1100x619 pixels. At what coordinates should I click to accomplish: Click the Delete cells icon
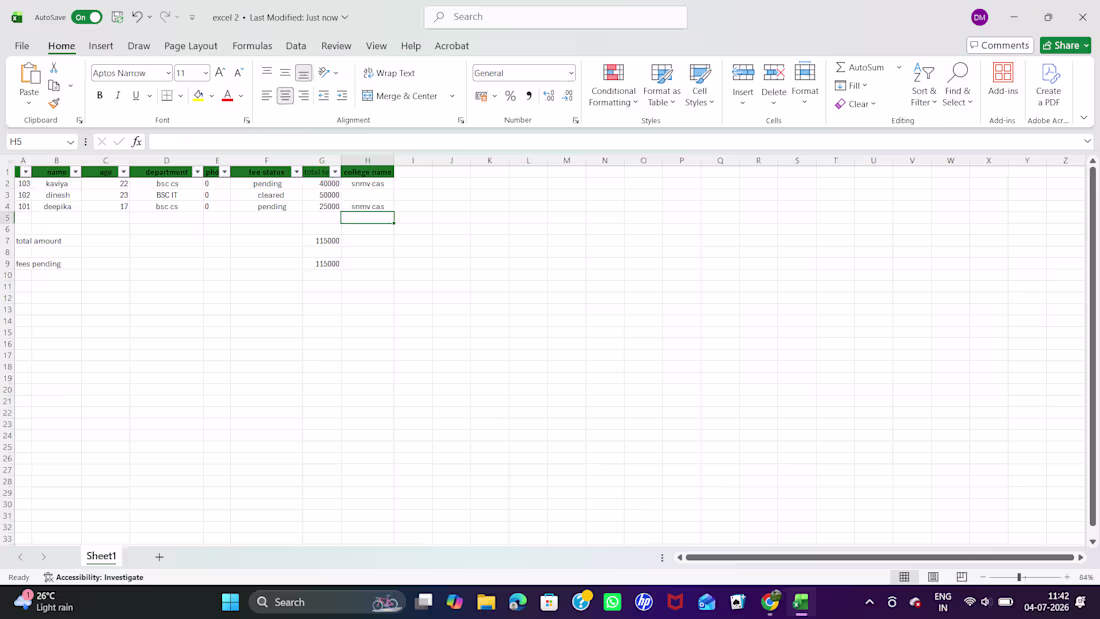coord(773,73)
